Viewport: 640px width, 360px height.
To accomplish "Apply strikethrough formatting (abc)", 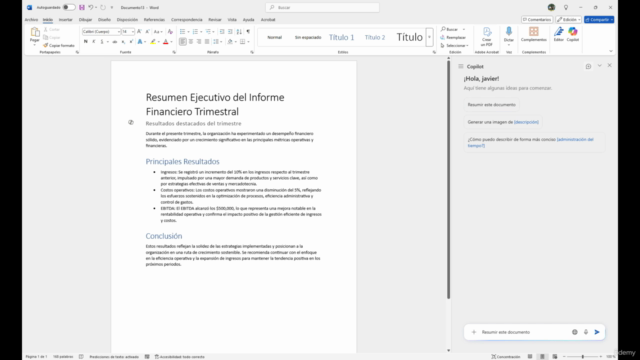I will pos(115,42).
